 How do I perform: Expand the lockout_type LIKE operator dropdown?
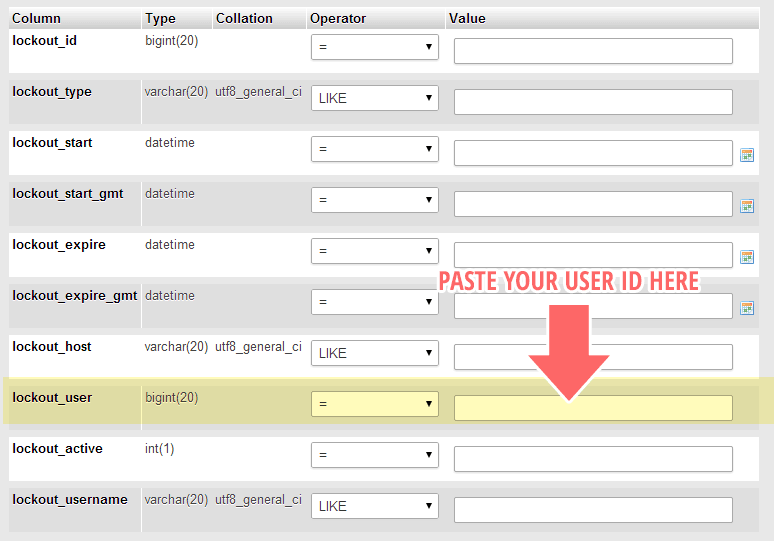click(374, 98)
